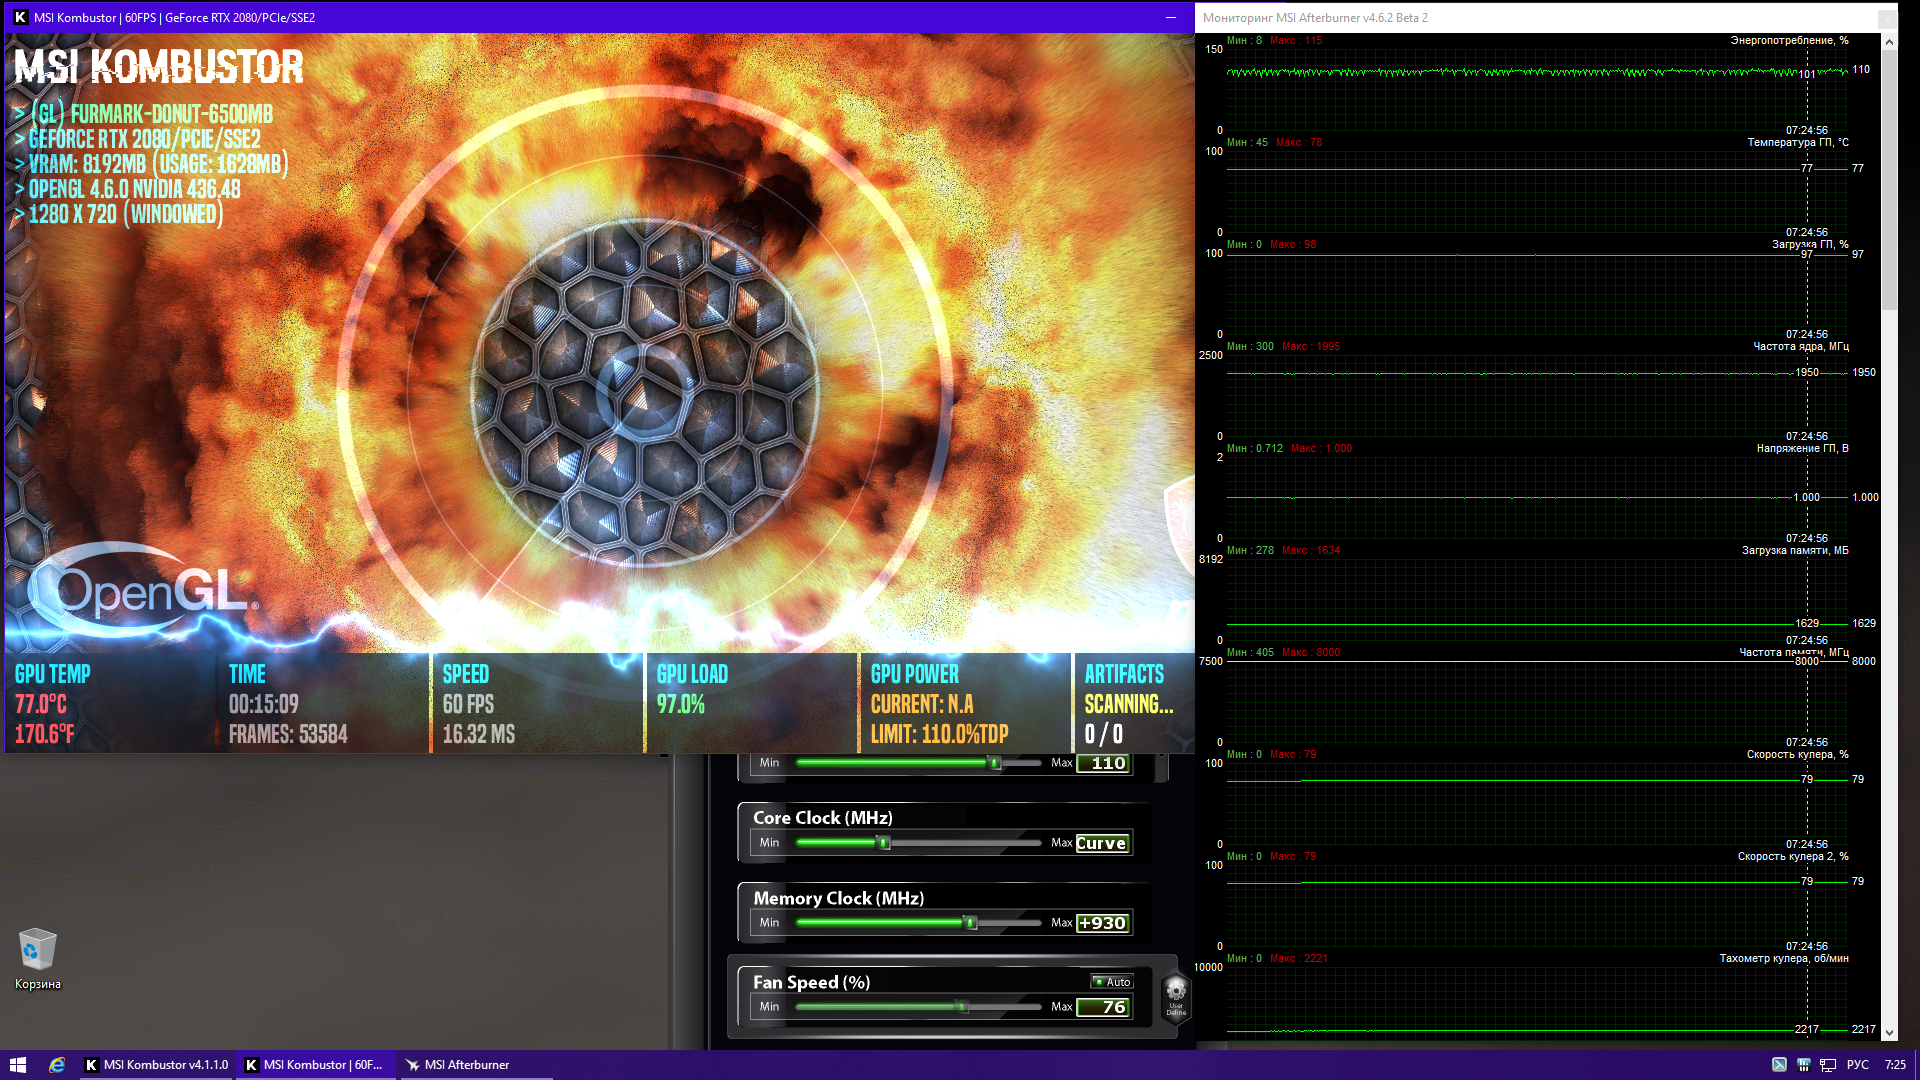Toggle the fan speed Auto button
This screenshot has height=1080, width=1920.
pyautogui.click(x=1111, y=982)
